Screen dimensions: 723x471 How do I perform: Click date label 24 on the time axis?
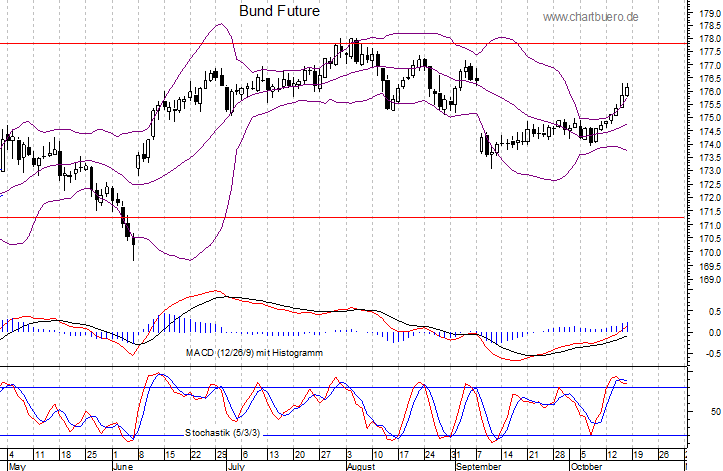pyautogui.click(x=430, y=455)
